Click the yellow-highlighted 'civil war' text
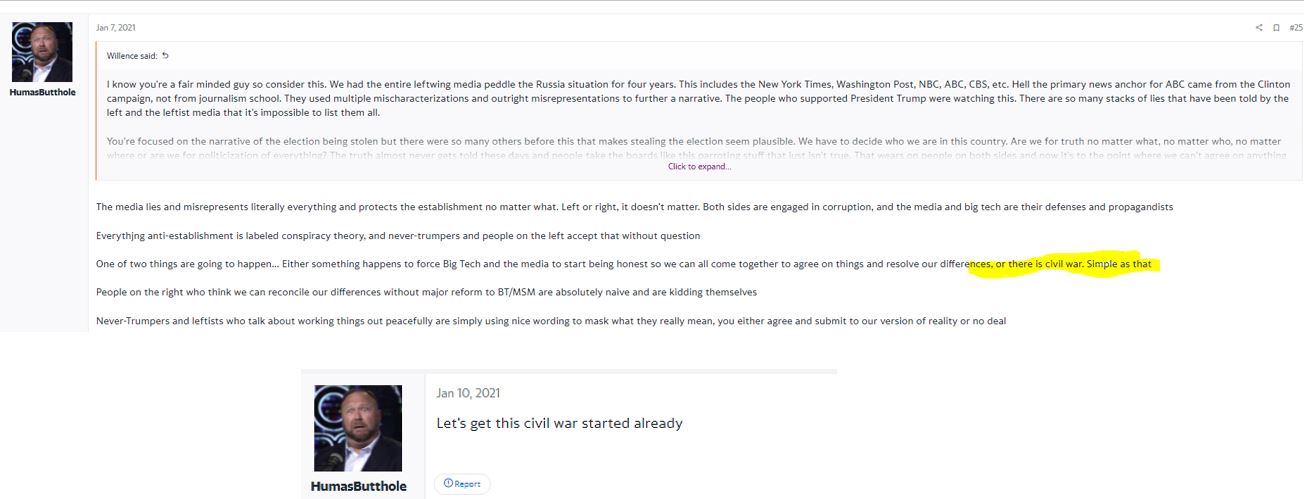Viewport: 1304px width, 499px height. 1064,264
